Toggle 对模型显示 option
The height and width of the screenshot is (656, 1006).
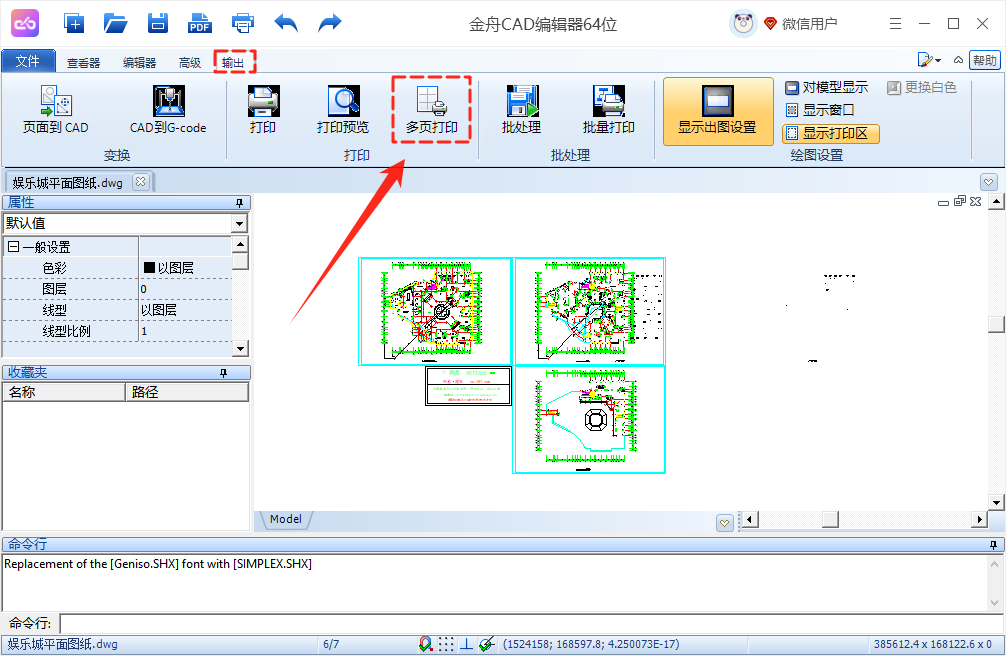click(x=827, y=87)
